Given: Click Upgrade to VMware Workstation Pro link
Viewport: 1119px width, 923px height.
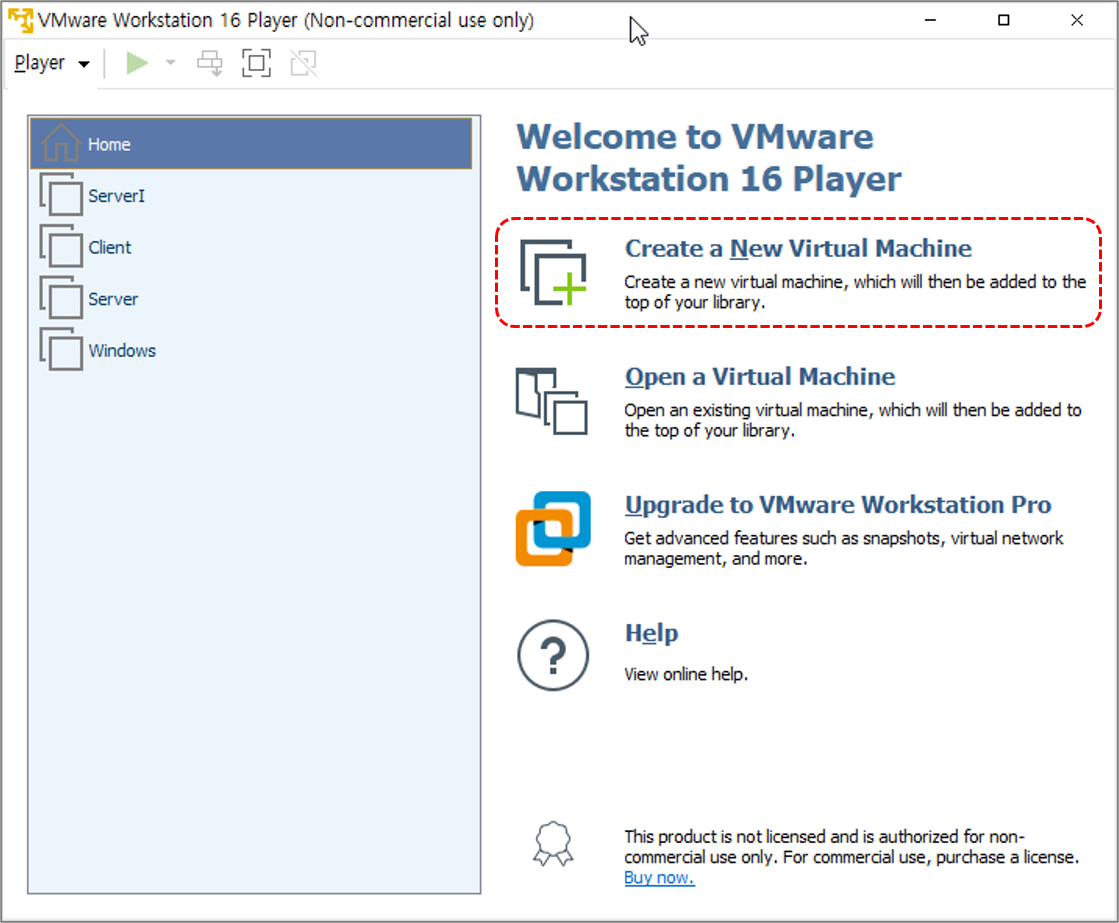Looking at the screenshot, I should click(x=838, y=505).
